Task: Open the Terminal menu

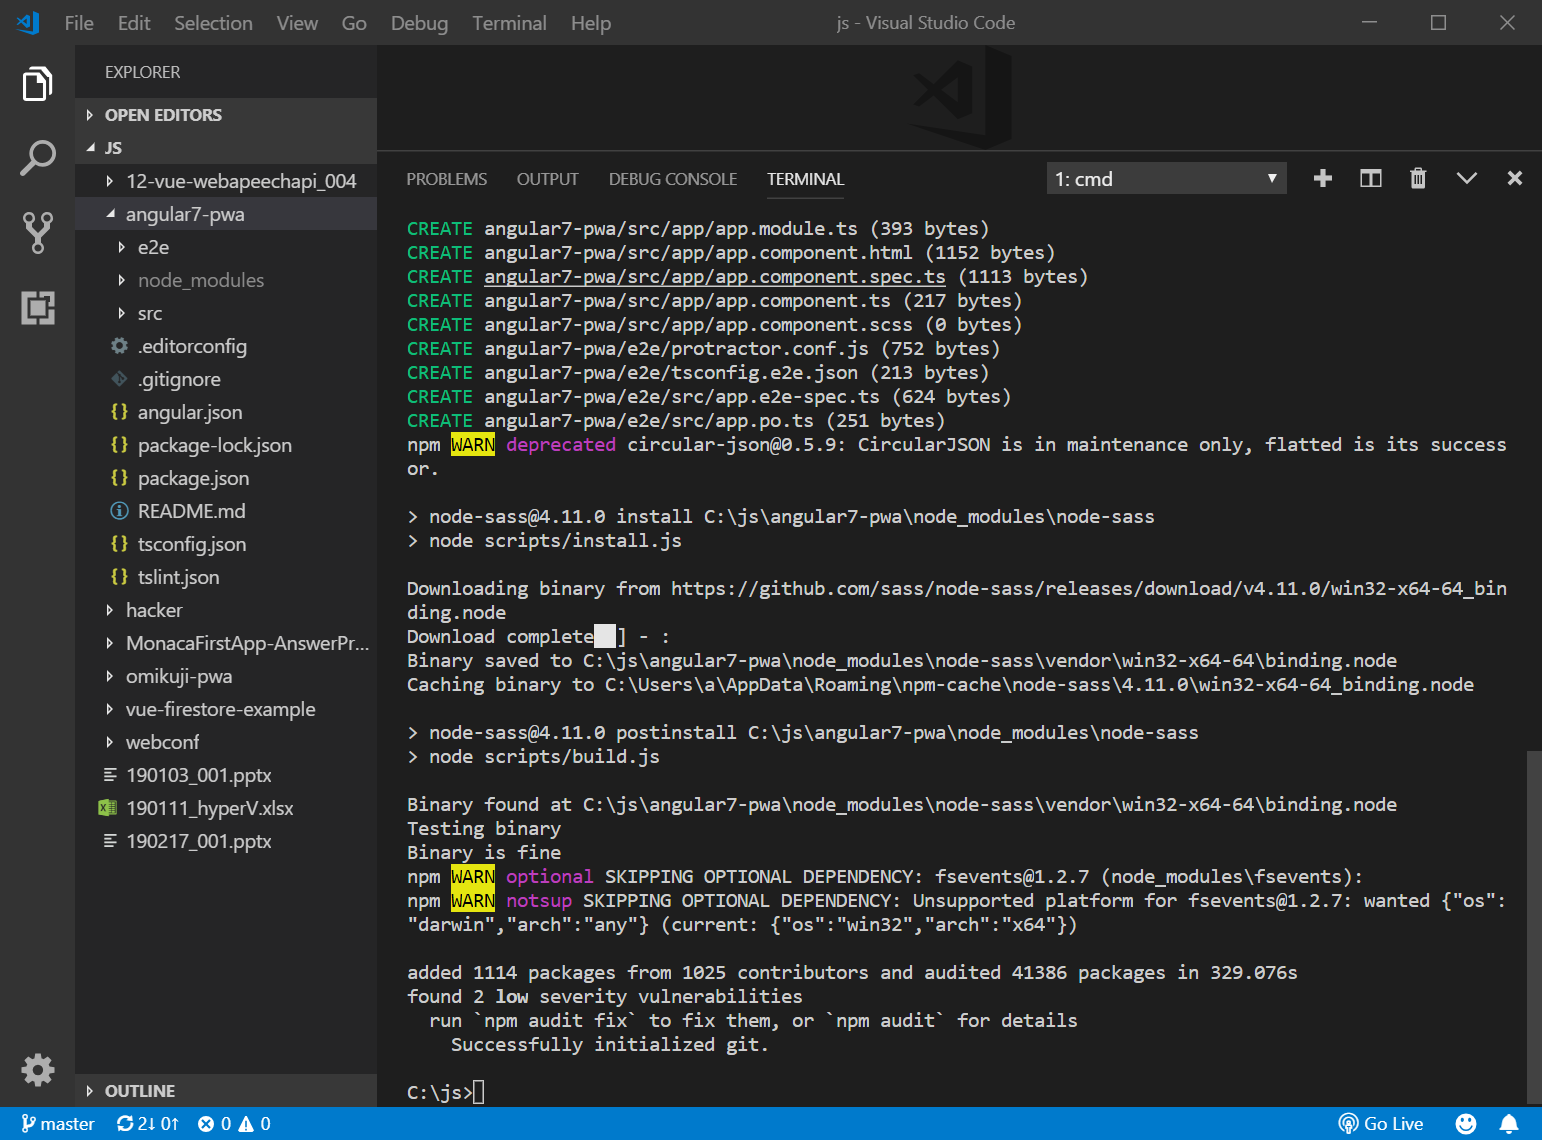Action: 509,23
